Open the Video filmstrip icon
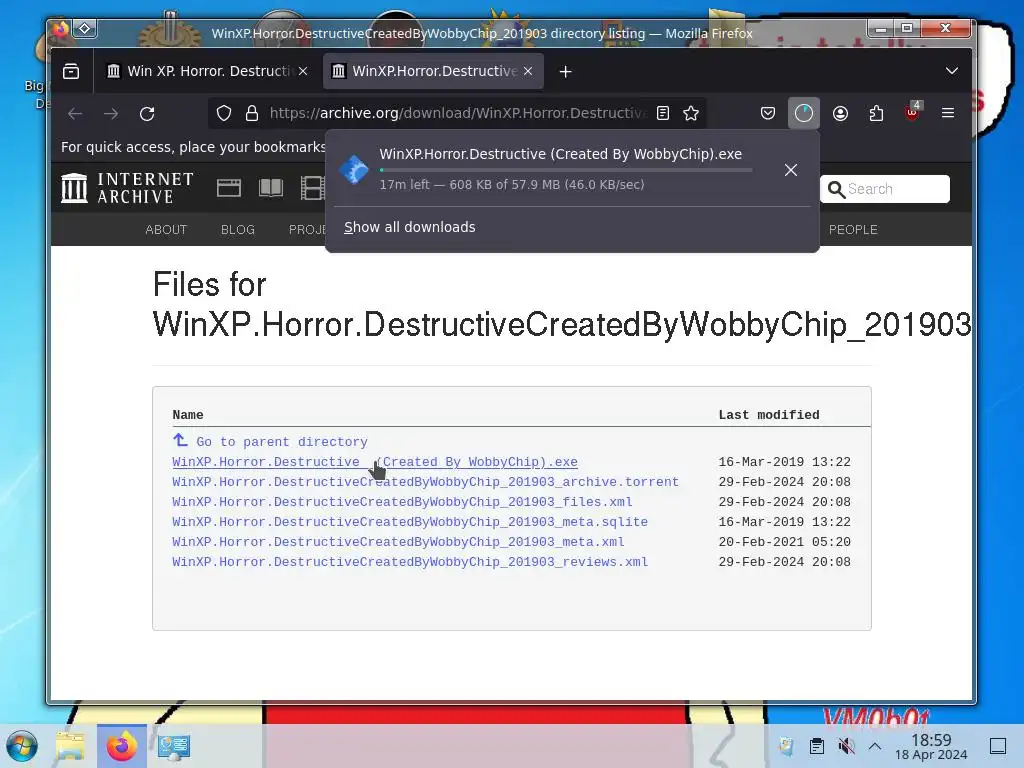Screen dimensions: 1024x768 coord(312,188)
